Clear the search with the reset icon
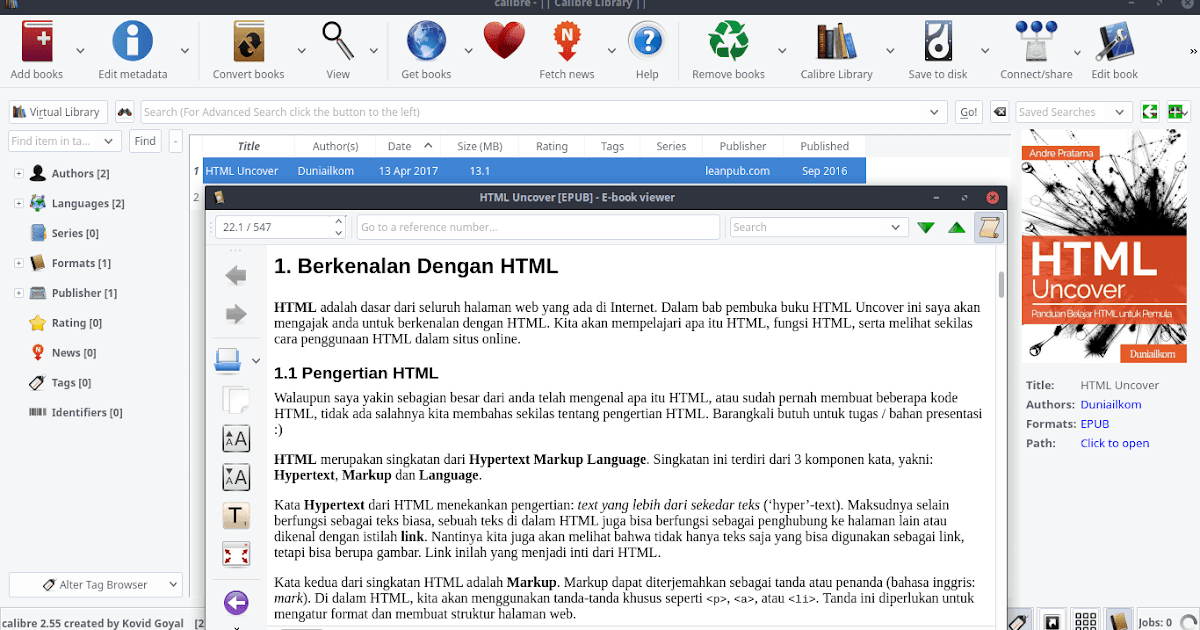This screenshot has height=630, width=1200. (999, 112)
